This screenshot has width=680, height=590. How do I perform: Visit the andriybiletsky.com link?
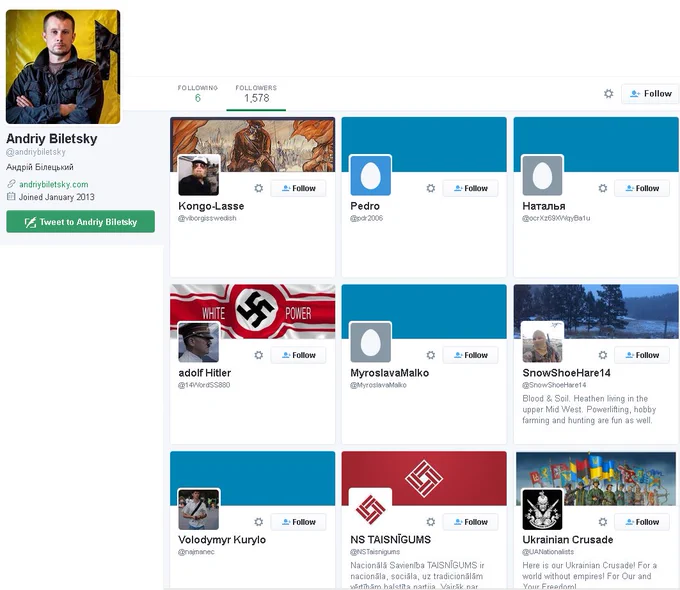pyautogui.click(x=54, y=184)
